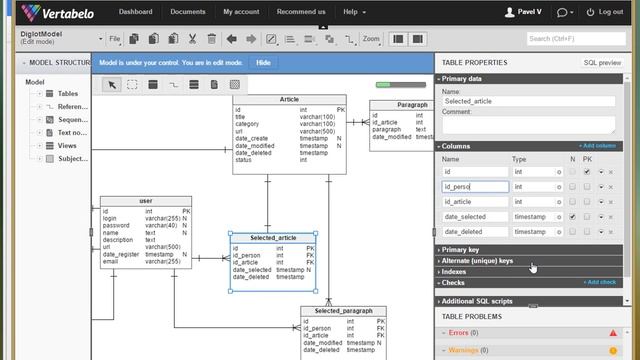The width and height of the screenshot is (640, 360).
Task: Open the Dashboard menu item
Action: click(136, 12)
